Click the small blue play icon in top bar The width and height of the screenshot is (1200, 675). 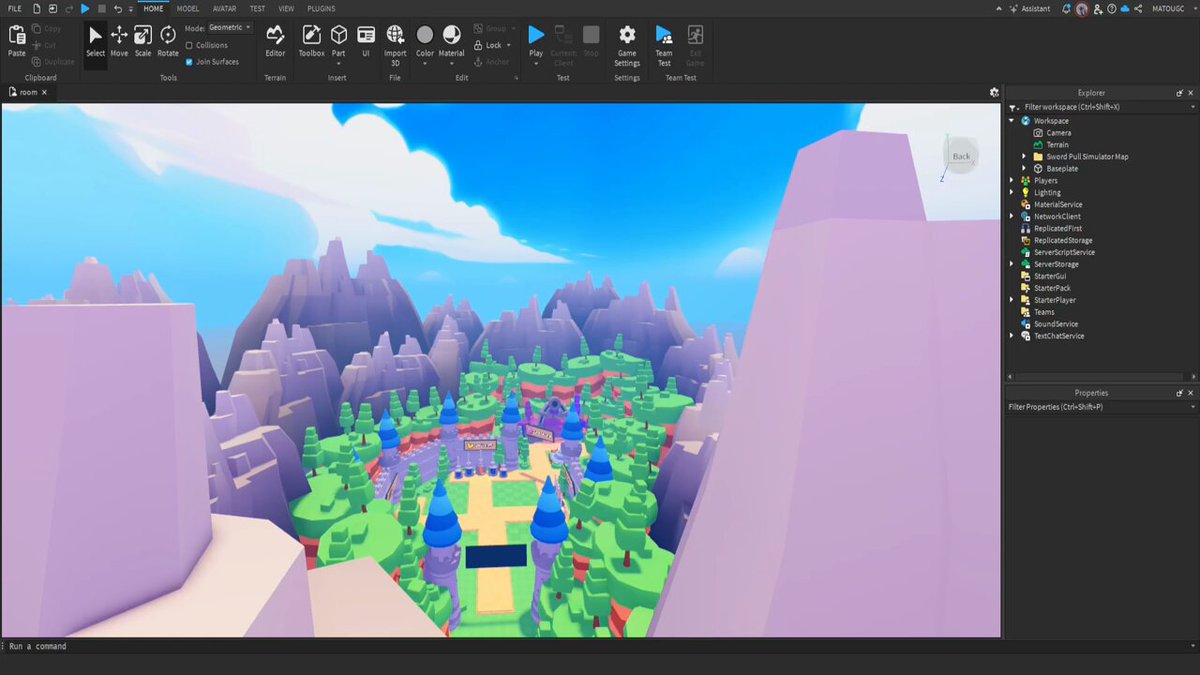click(85, 8)
